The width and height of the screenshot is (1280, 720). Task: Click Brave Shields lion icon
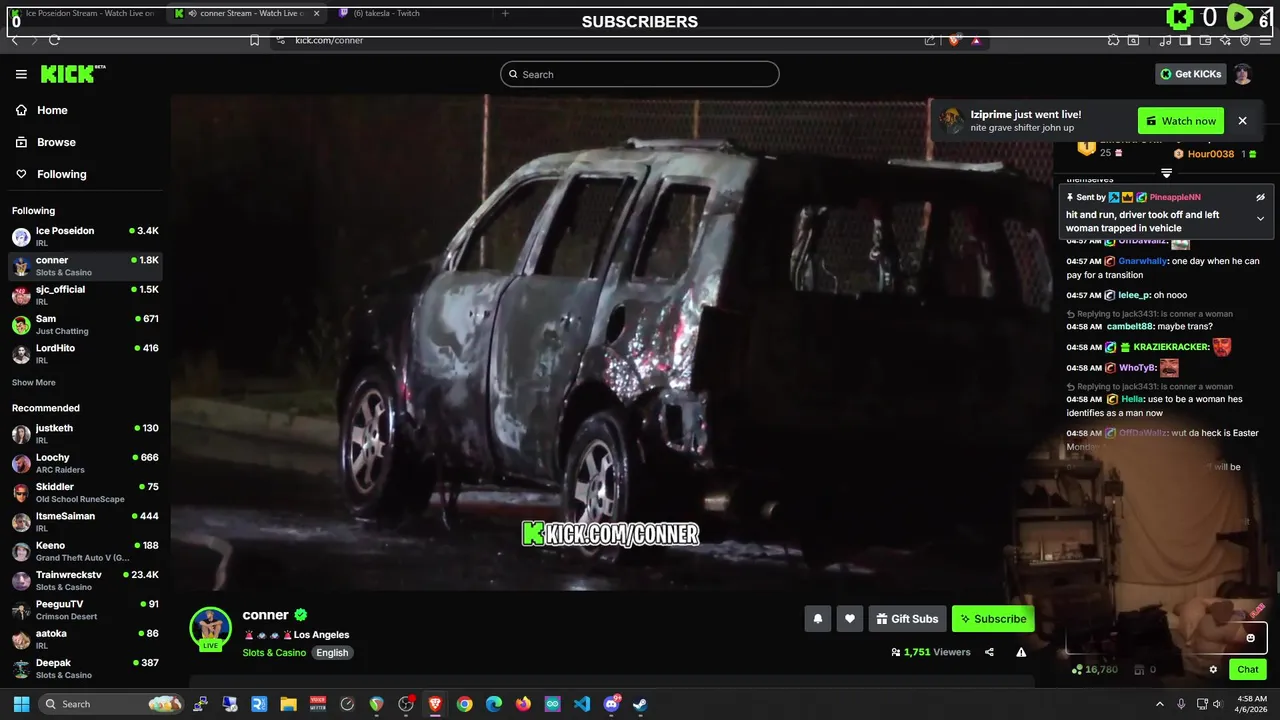(x=954, y=40)
